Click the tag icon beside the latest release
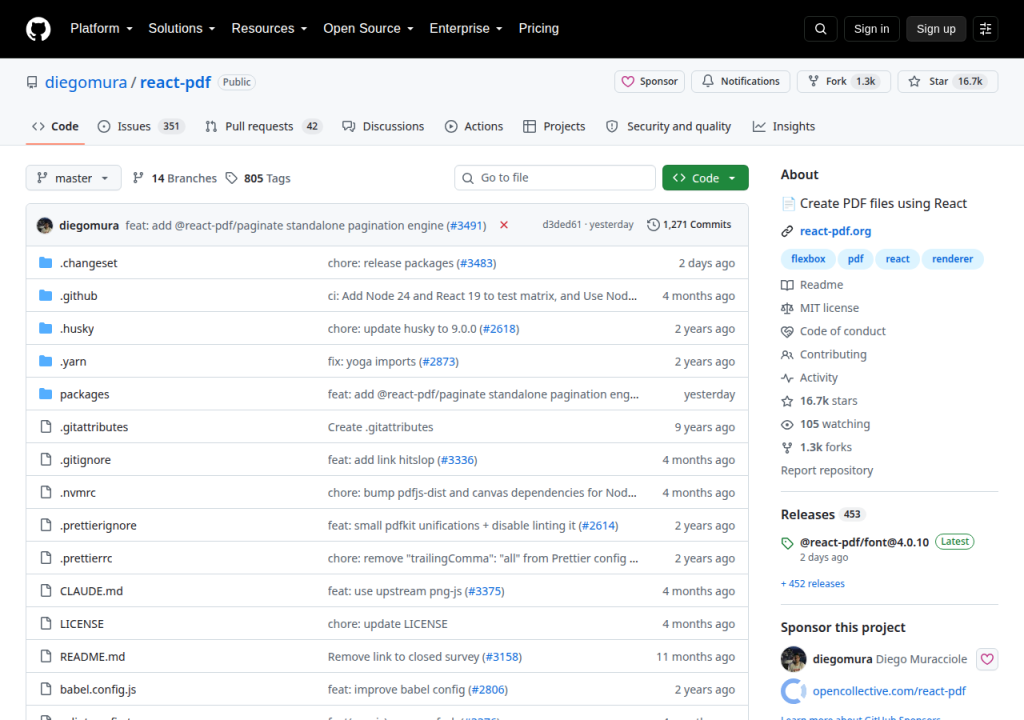The height and width of the screenshot is (720, 1024). pos(788,543)
